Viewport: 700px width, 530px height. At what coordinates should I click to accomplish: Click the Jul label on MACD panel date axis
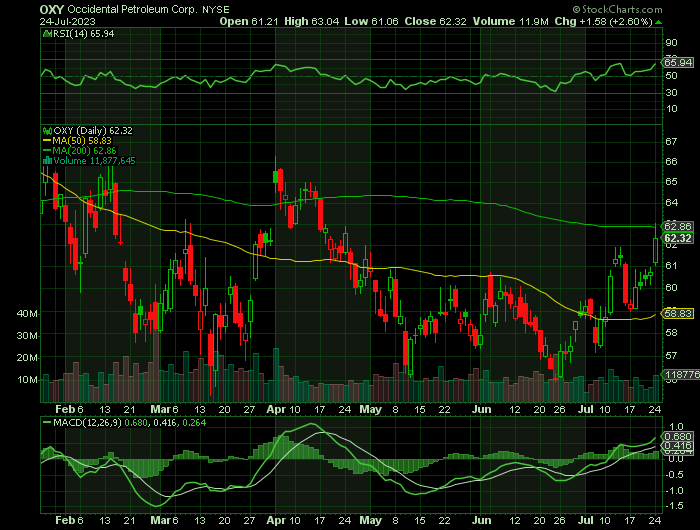(x=585, y=520)
